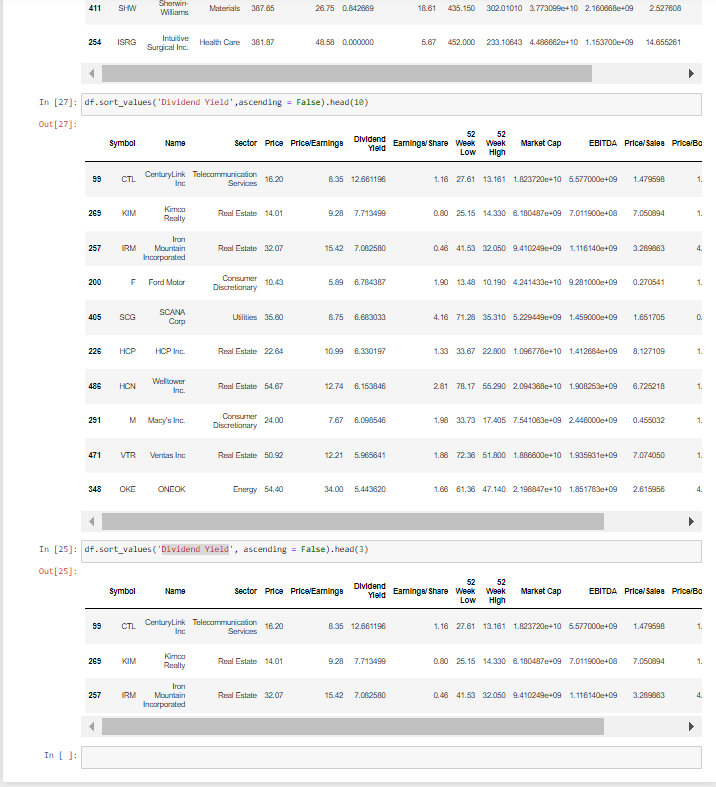The image size is (716, 787).
Task: Click left arrow of Out[25] table scrollbar
Action: click(x=91, y=726)
